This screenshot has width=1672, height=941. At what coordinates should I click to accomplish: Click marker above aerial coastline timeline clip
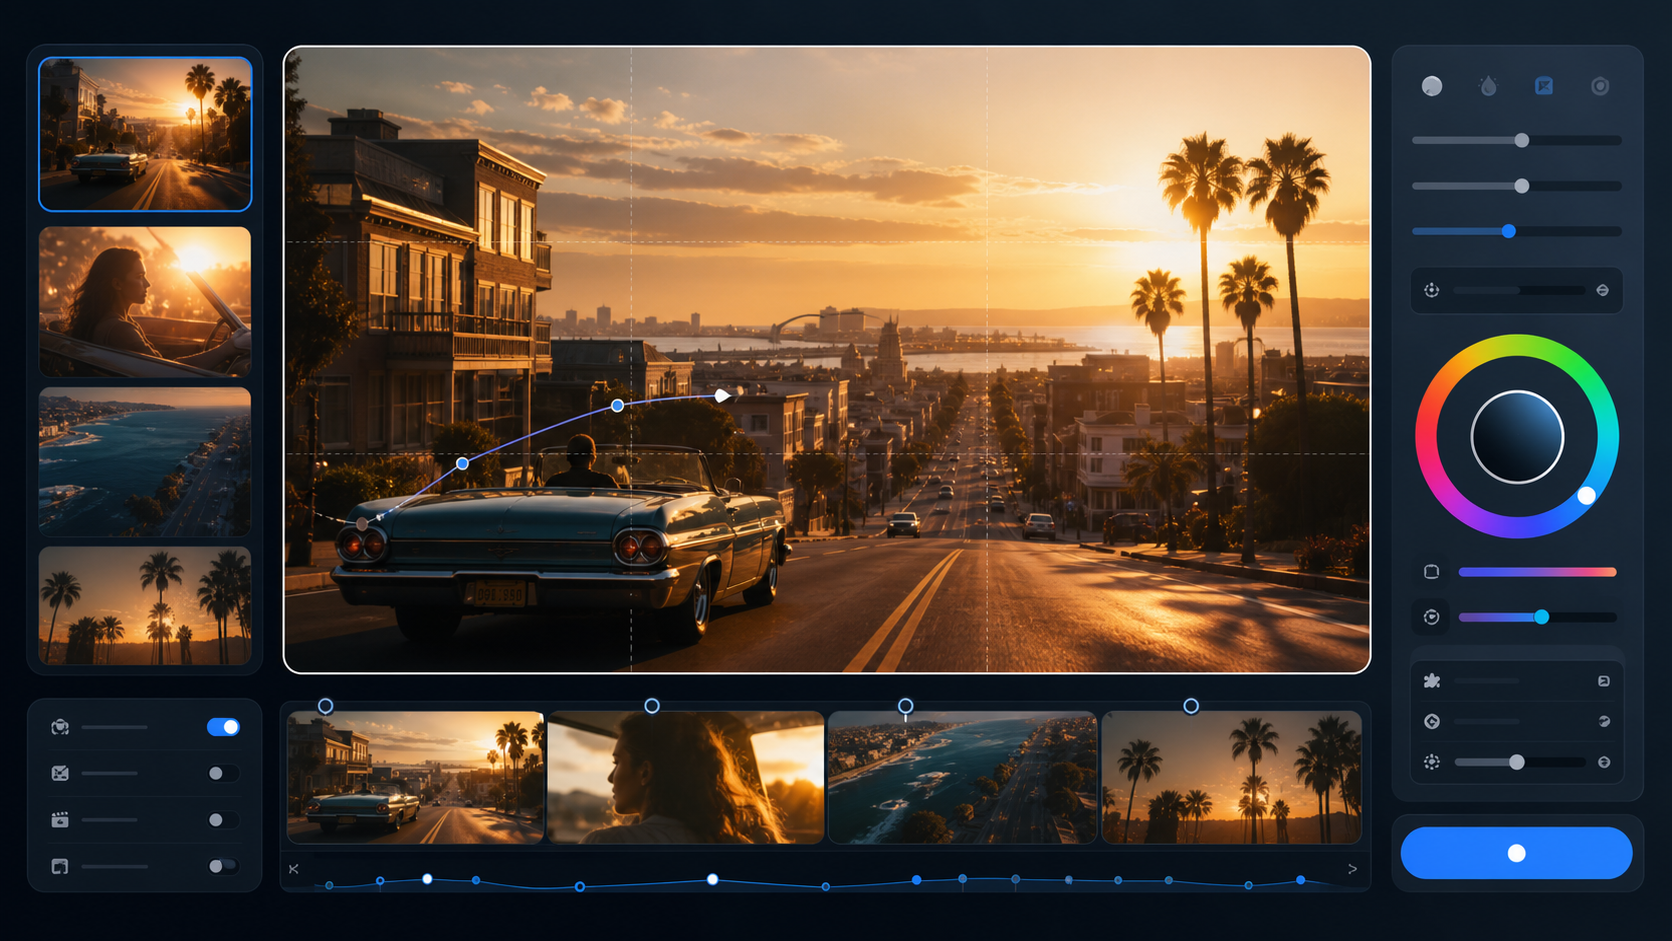coord(905,706)
